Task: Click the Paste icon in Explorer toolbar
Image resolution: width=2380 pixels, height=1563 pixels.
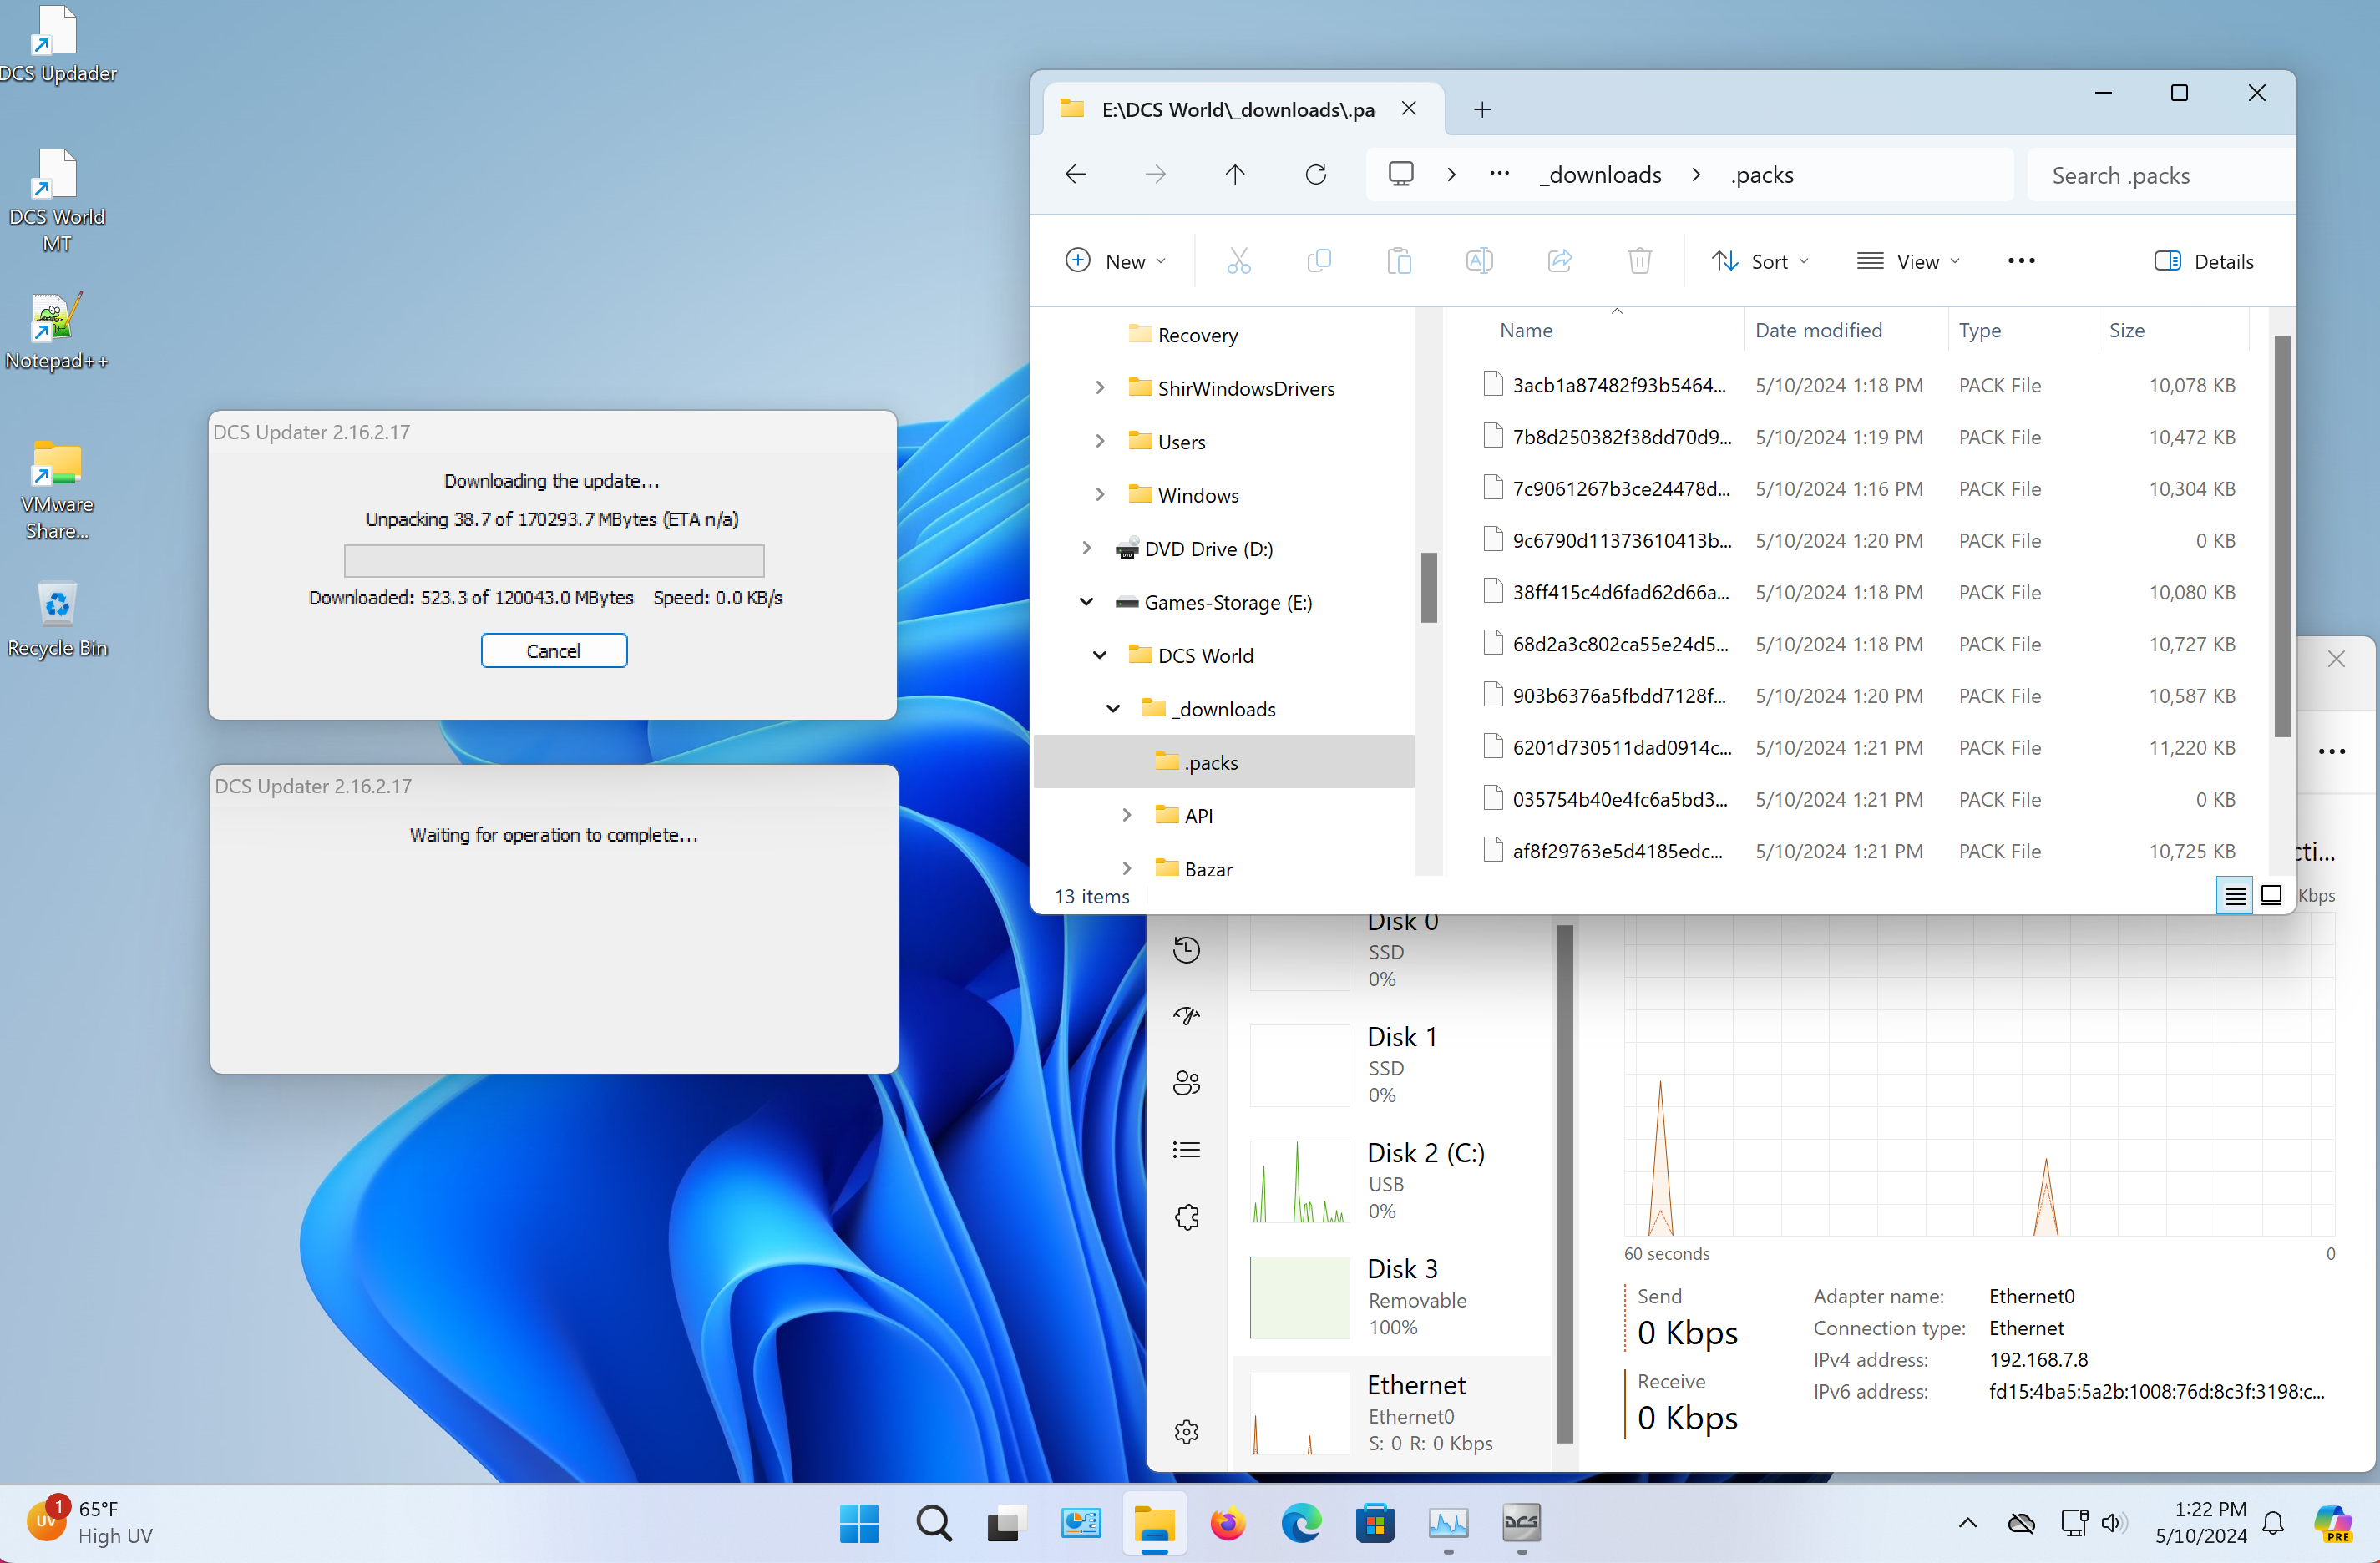Action: tap(1399, 261)
